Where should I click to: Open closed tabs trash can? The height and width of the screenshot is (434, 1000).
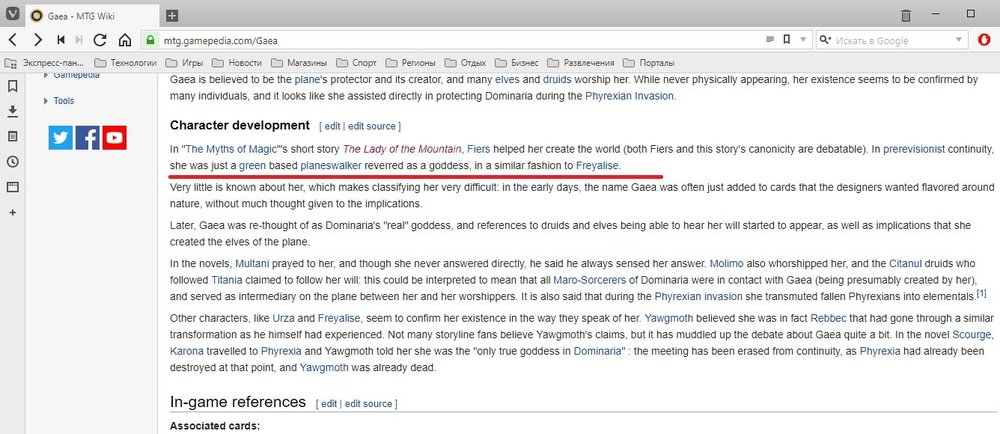click(x=905, y=15)
